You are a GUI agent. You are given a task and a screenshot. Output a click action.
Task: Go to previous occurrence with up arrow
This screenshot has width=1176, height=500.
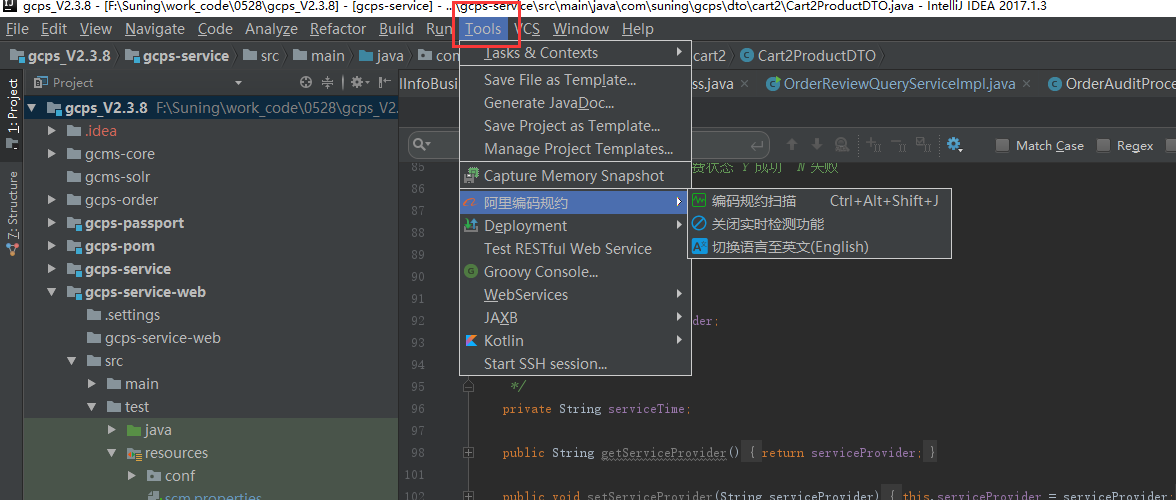792,145
